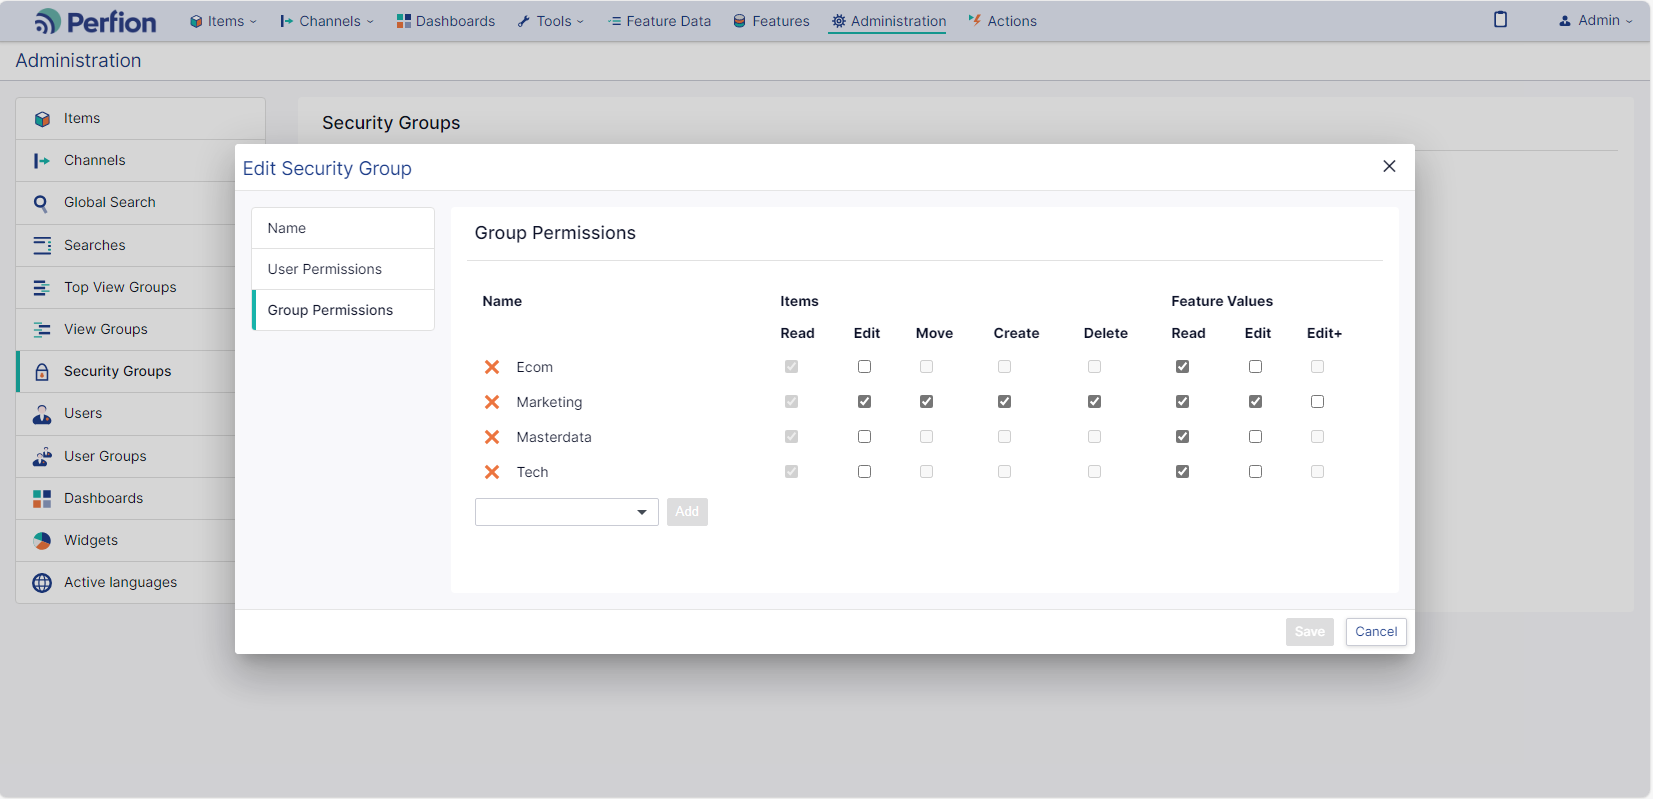The image size is (1653, 799).
Task: Open Feature Data from the navbar
Action: coord(659,21)
